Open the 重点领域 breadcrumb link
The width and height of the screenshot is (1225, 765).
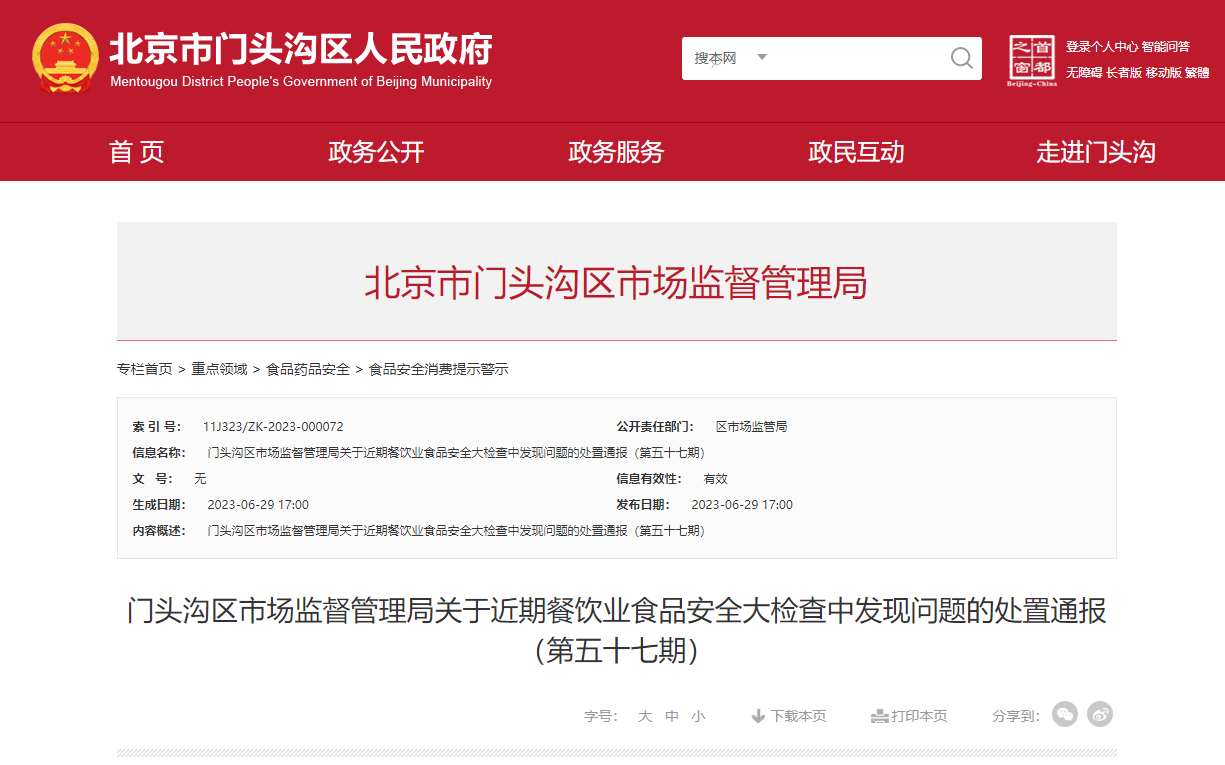tap(219, 369)
